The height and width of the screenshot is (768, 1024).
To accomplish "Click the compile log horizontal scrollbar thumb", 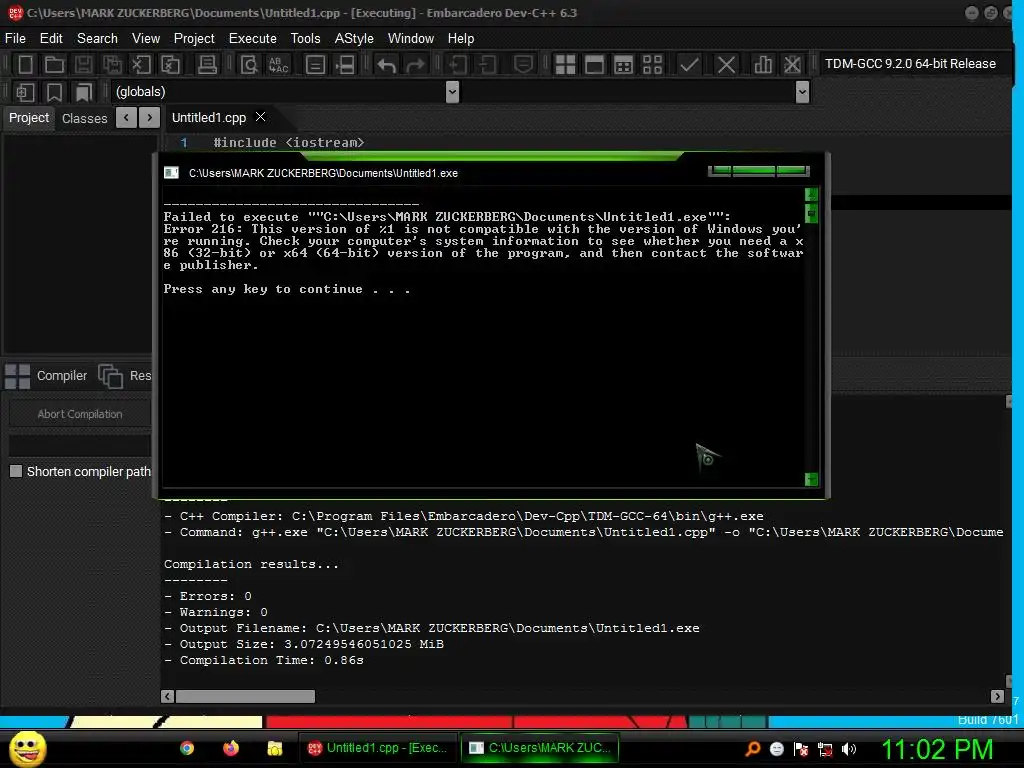I will (x=245, y=696).
